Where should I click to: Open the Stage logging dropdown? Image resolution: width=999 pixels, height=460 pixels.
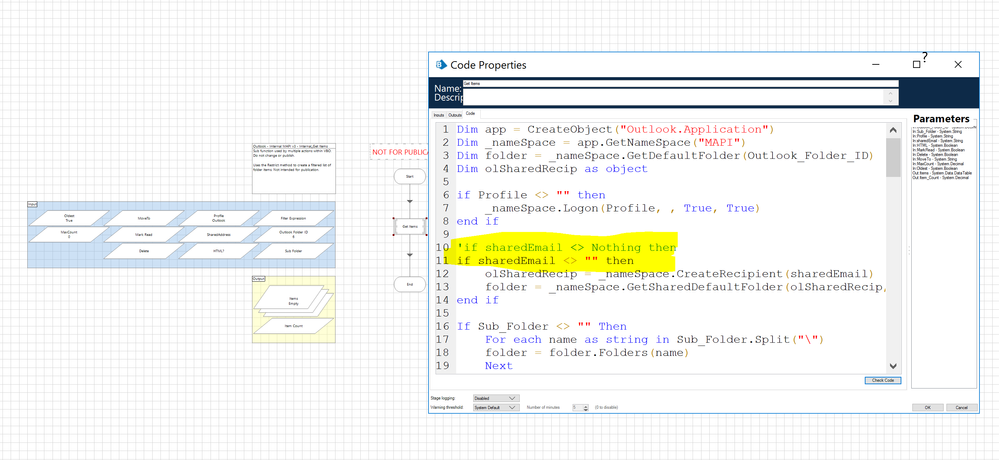(497, 398)
